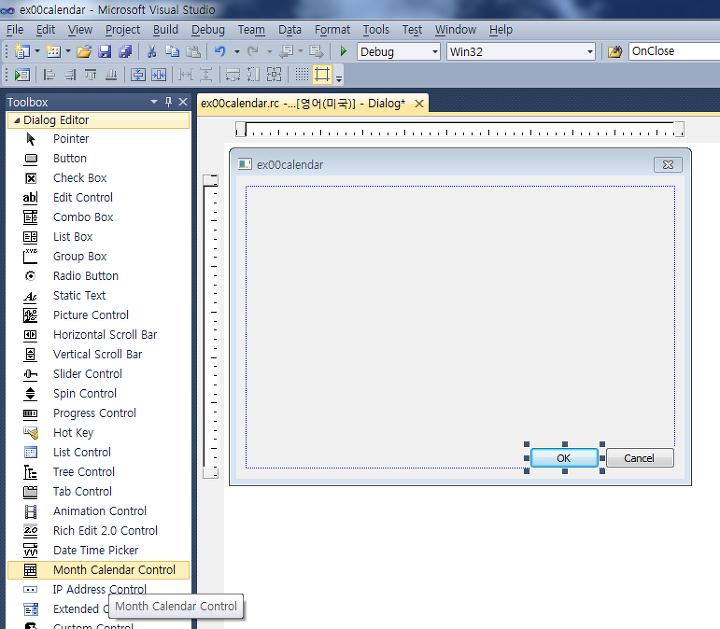Click the New Project toolbar icon
This screenshot has height=629, width=720.
pyautogui.click(x=22, y=51)
